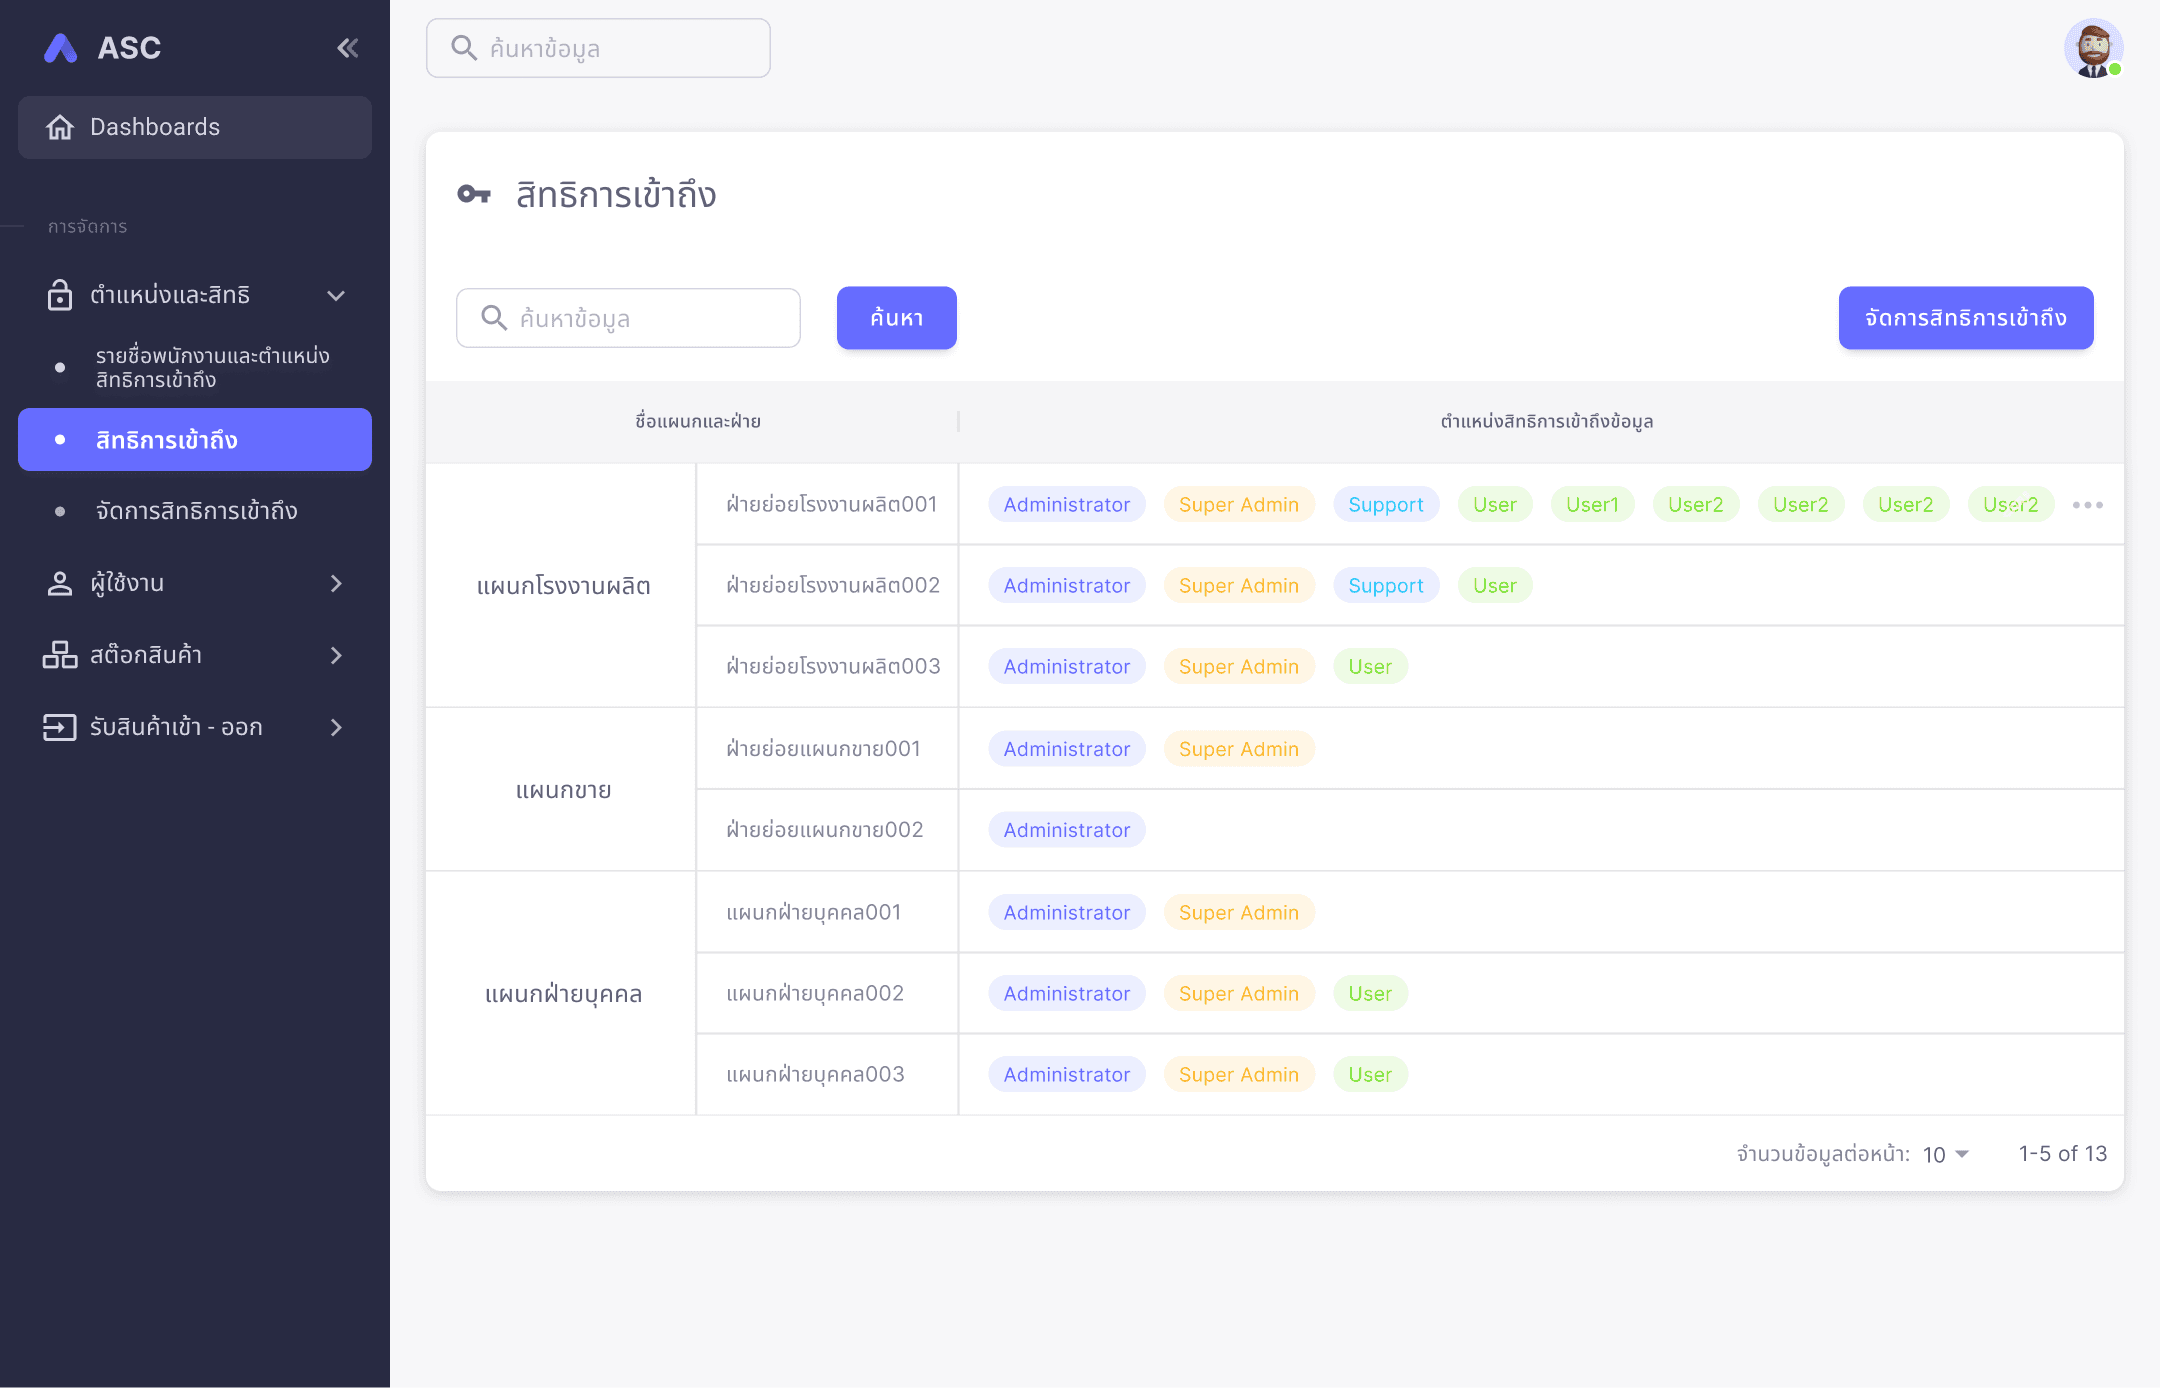Click the top search bar magnifier icon
This screenshot has height=1388, width=2160.
(x=464, y=48)
